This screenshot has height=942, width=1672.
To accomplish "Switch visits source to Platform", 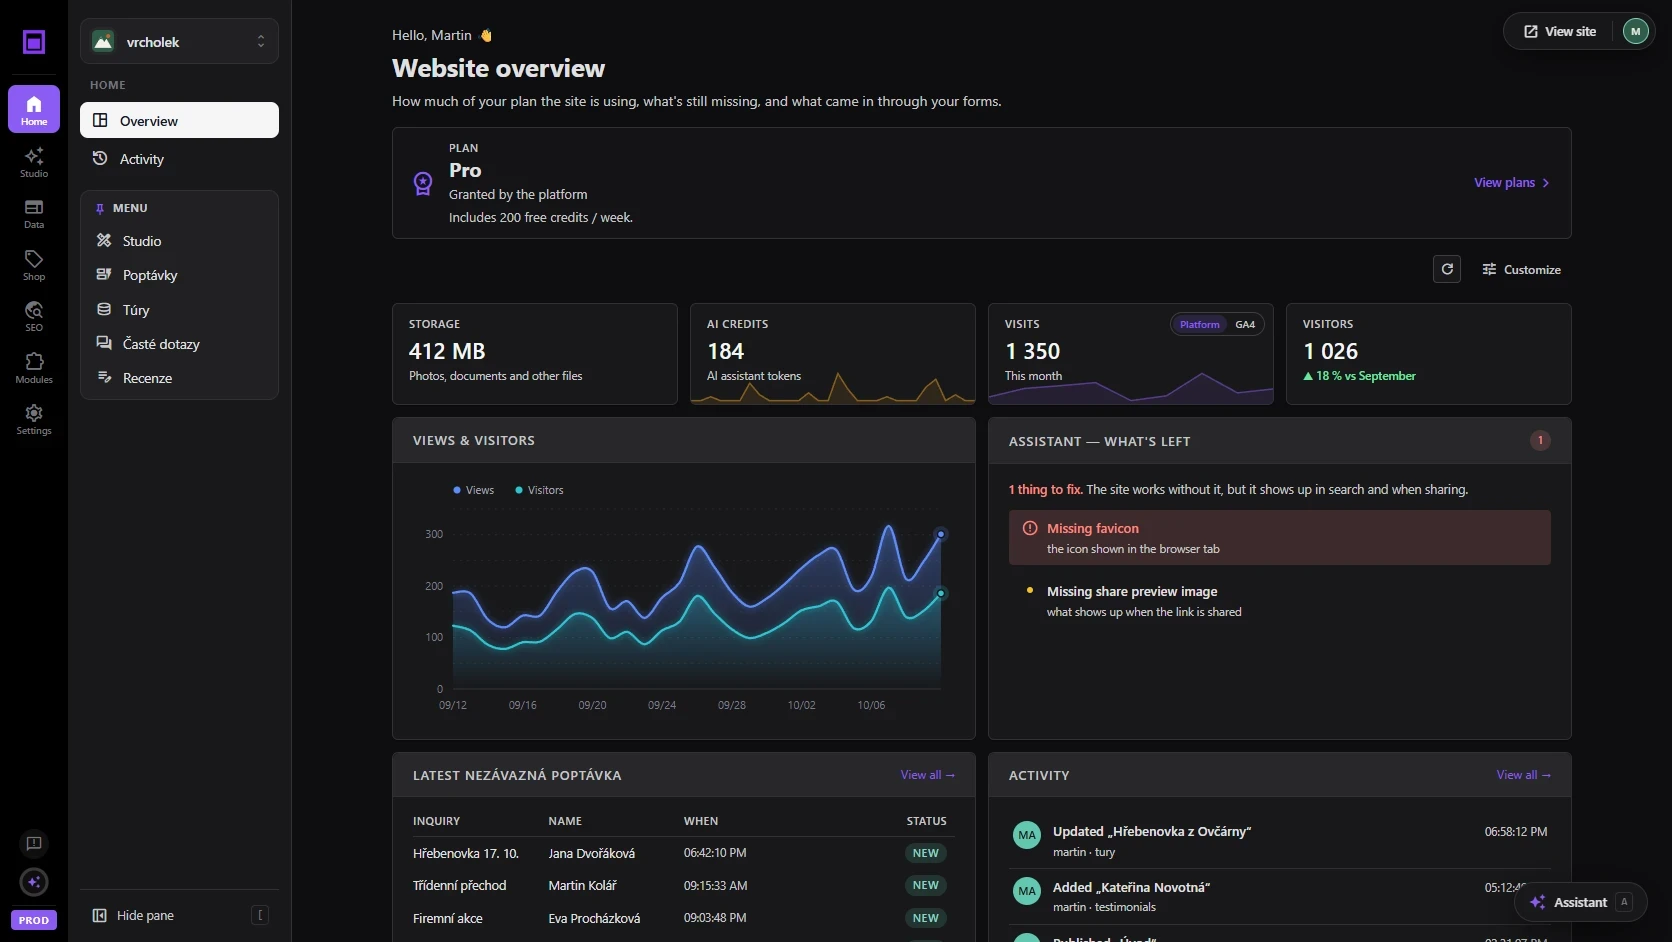I will click(x=1199, y=324).
